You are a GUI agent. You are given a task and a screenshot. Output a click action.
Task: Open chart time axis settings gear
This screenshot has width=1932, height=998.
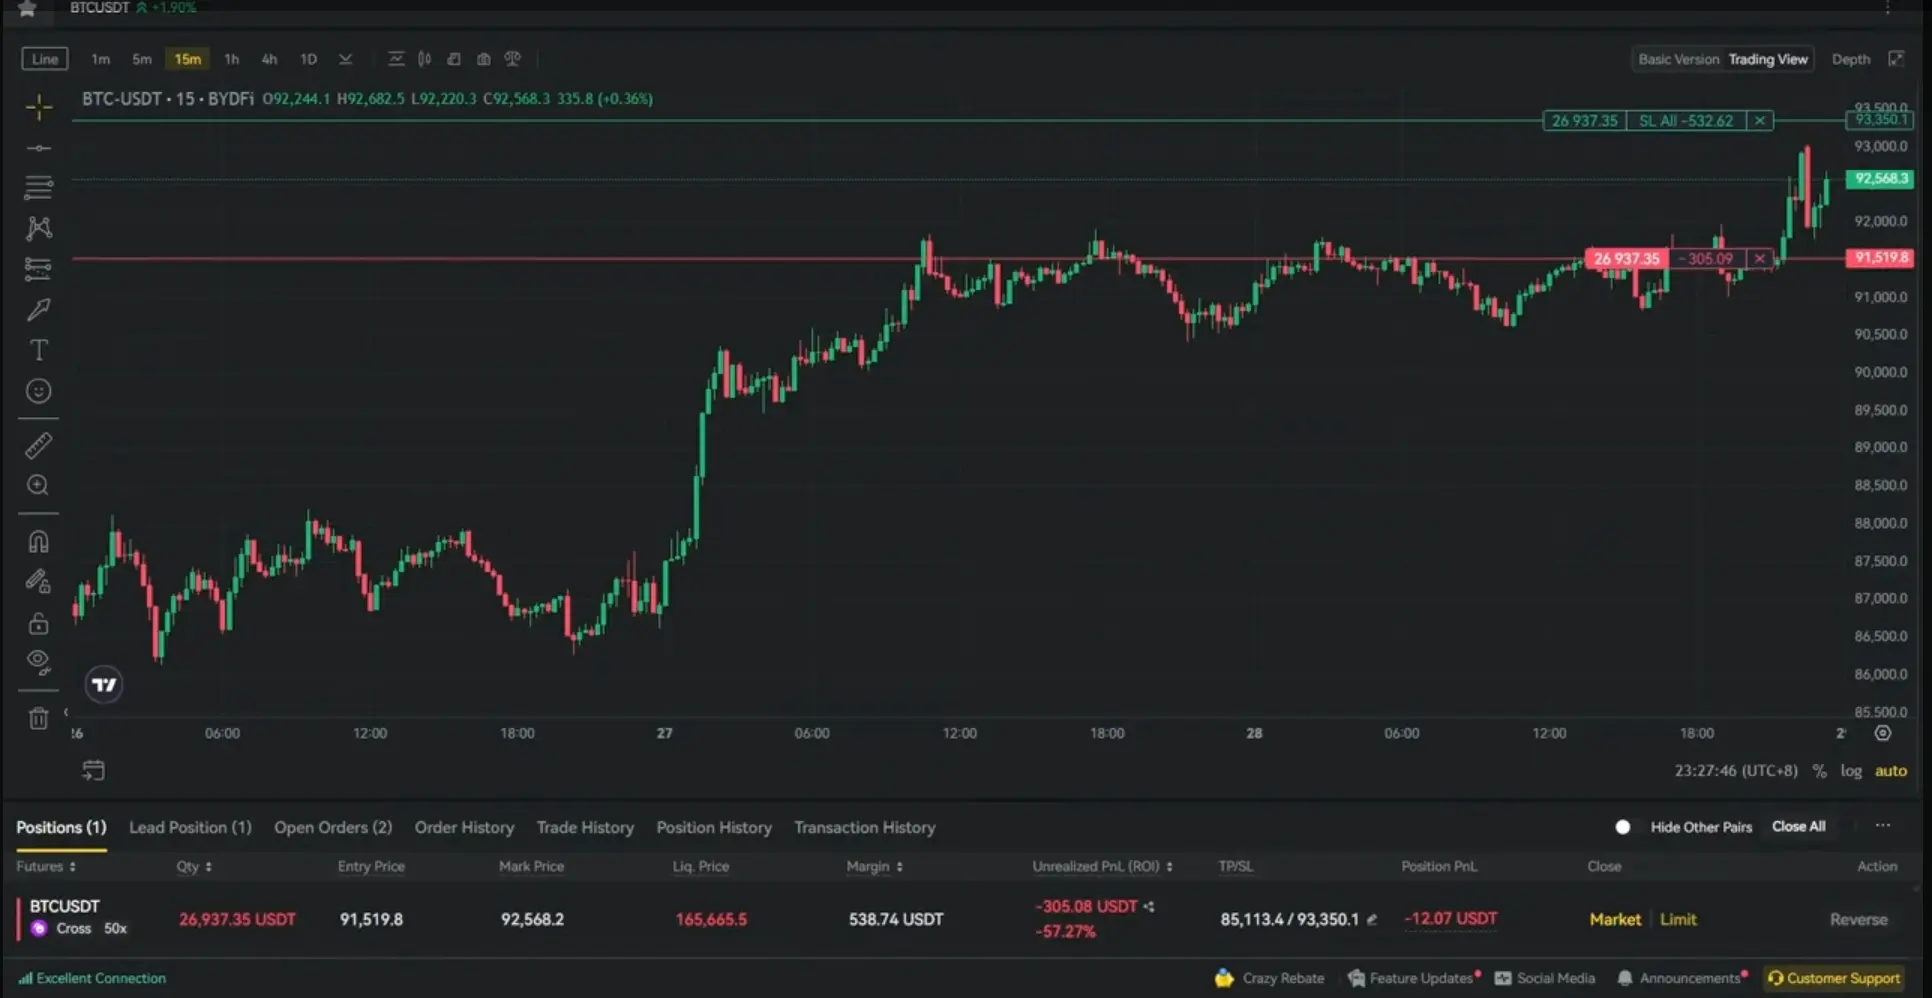point(1883,733)
